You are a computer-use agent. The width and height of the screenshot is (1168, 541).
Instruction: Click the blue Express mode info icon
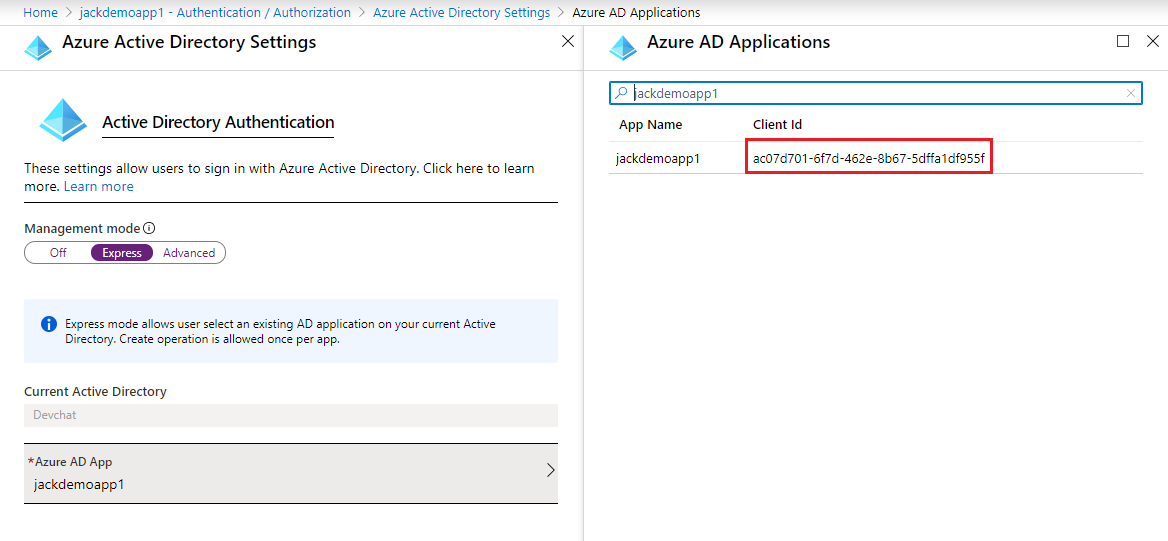pyautogui.click(x=48, y=324)
